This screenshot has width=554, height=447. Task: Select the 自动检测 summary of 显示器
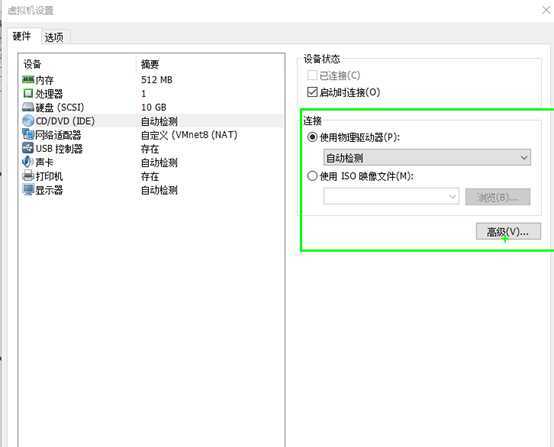pyautogui.click(x=159, y=190)
